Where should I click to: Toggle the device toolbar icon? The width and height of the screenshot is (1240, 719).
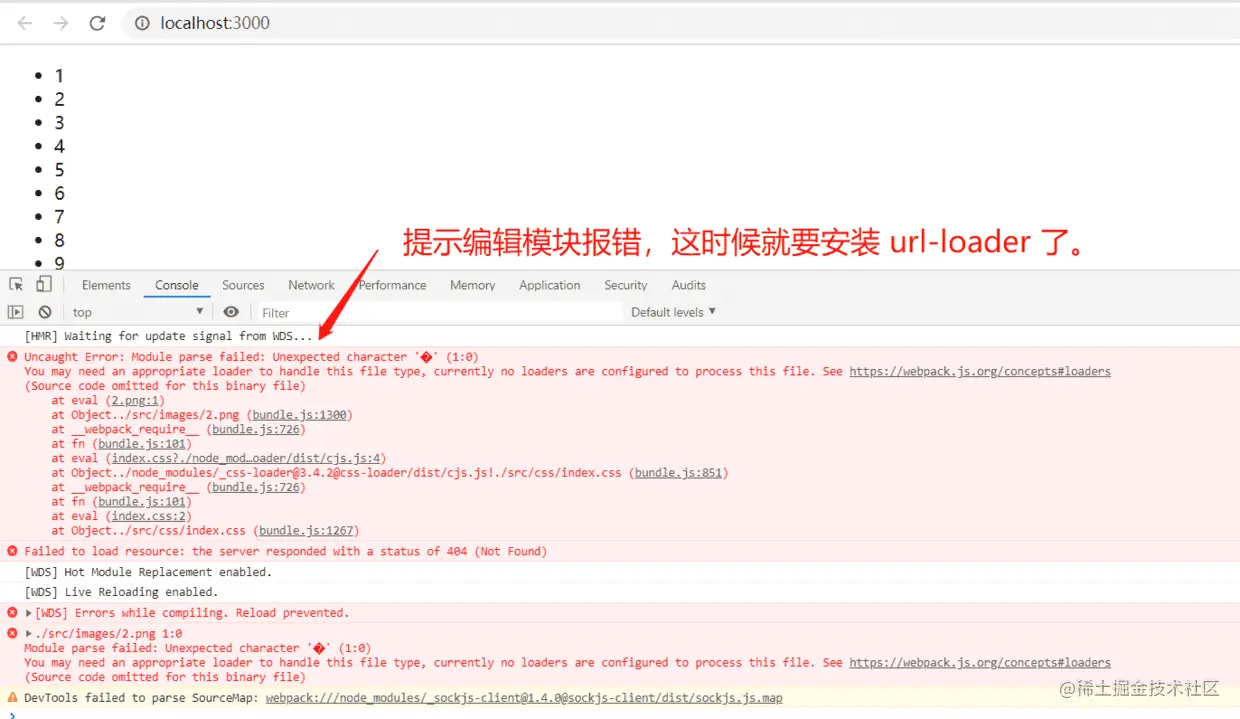point(44,285)
